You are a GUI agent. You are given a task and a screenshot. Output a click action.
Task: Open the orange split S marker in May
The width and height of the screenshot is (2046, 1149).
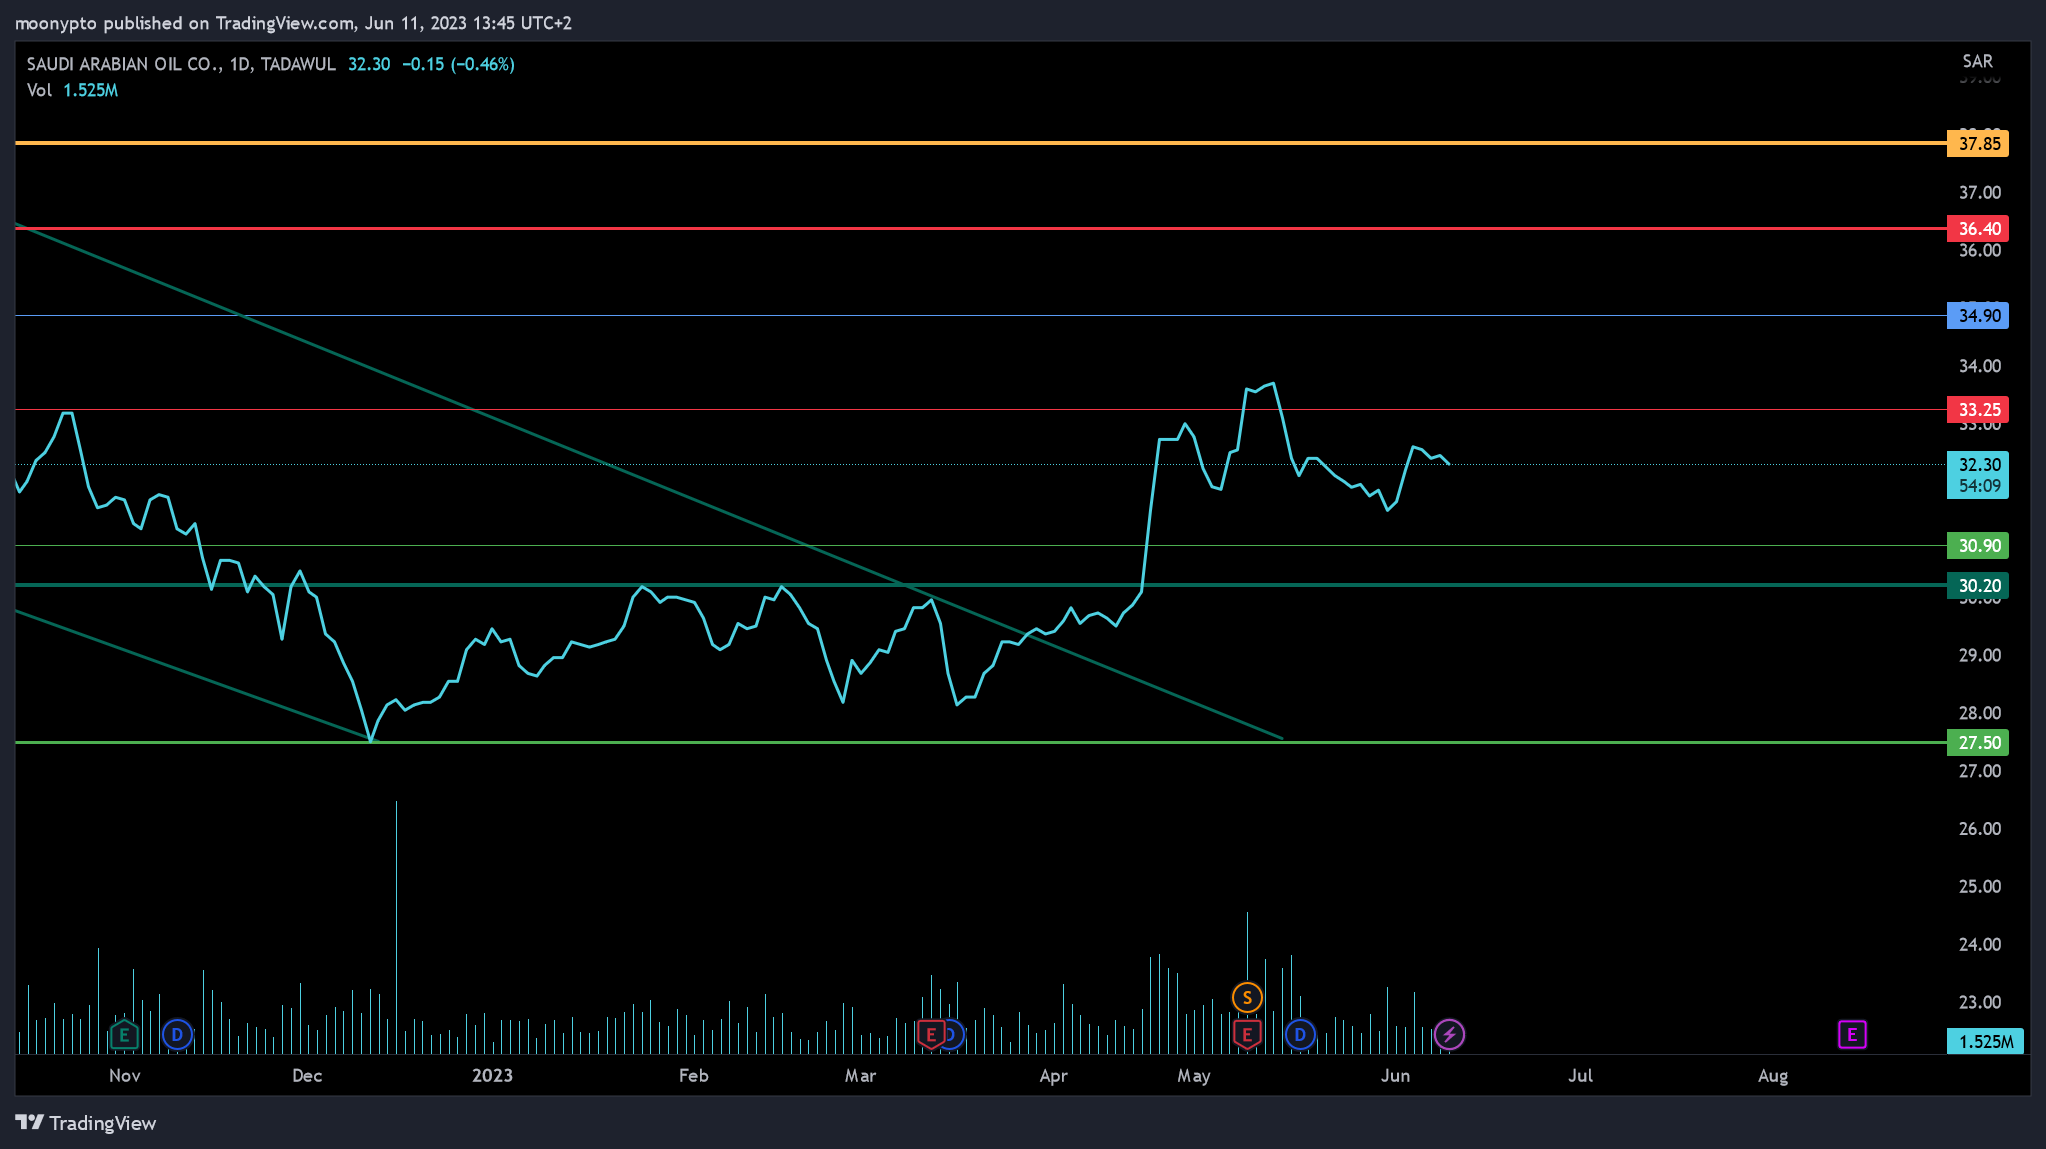click(1247, 997)
